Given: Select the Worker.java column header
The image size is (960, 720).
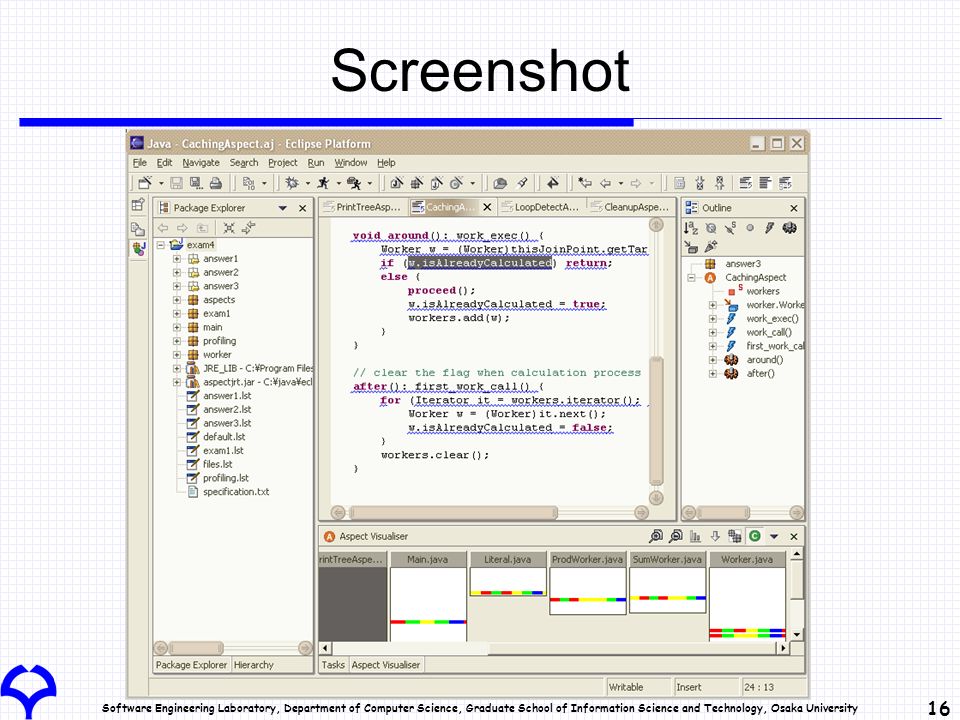Looking at the screenshot, I should (746, 560).
